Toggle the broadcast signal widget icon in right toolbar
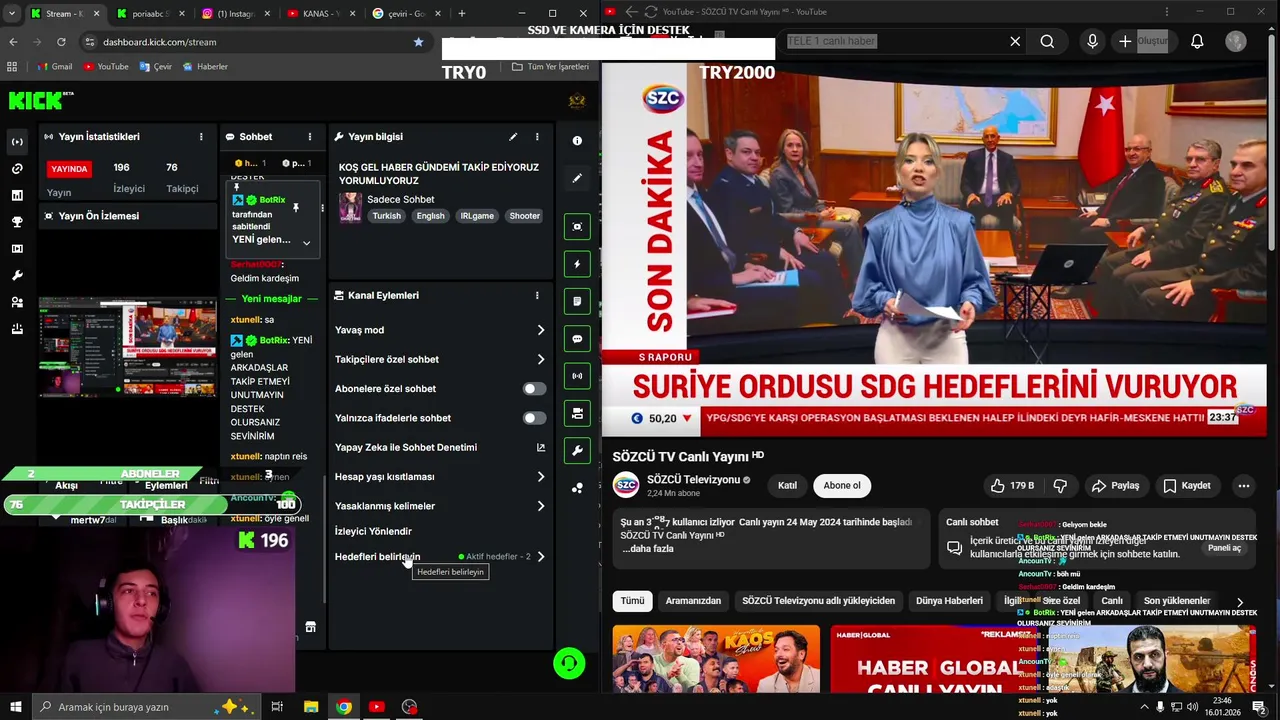 click(577, 376)
